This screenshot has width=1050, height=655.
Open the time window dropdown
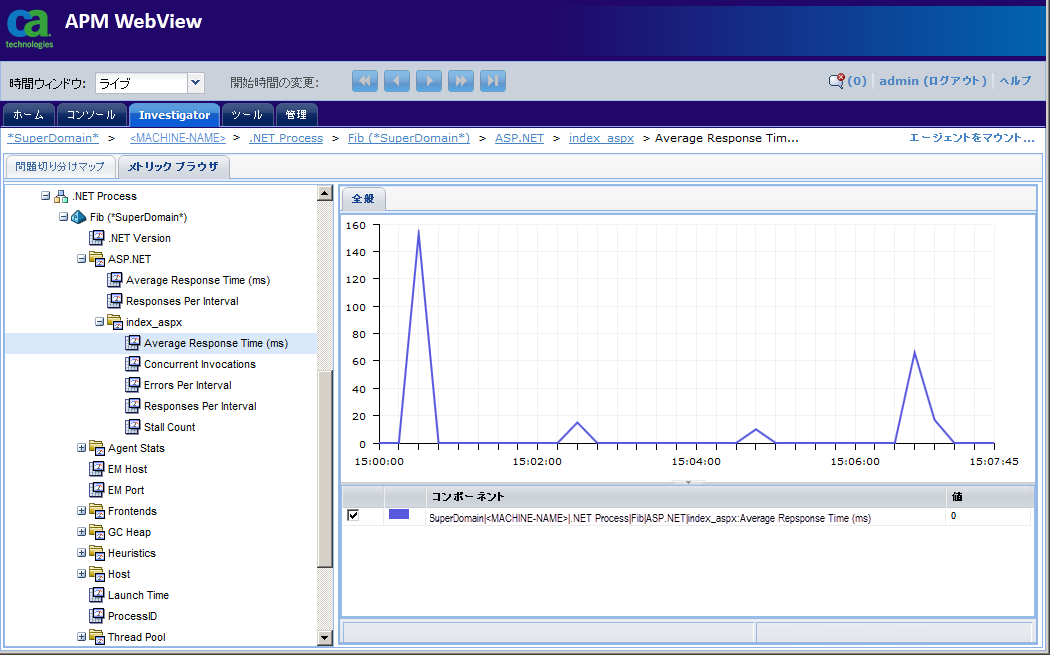coord(196,83)
